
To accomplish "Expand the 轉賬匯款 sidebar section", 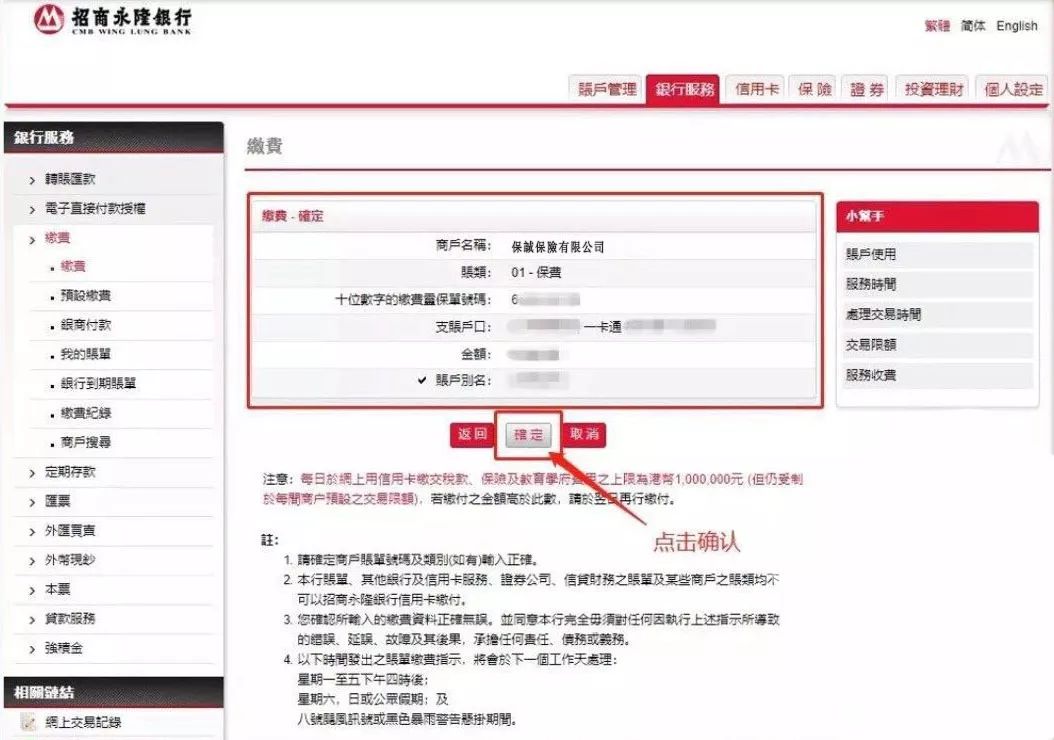I will click(70, 179).
